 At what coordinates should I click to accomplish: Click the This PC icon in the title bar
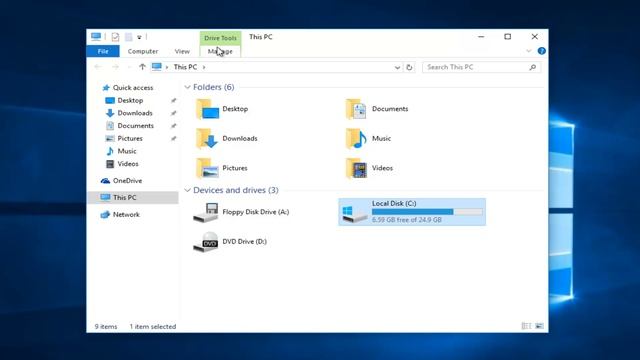[96, 37]
